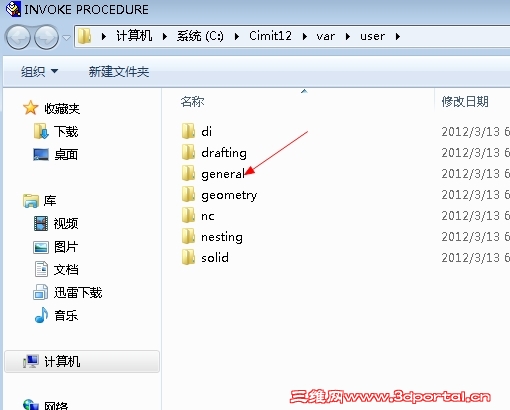510x410 pixels.
Task: Sort by the 修改日期 column header
Action: coord(465,101)
